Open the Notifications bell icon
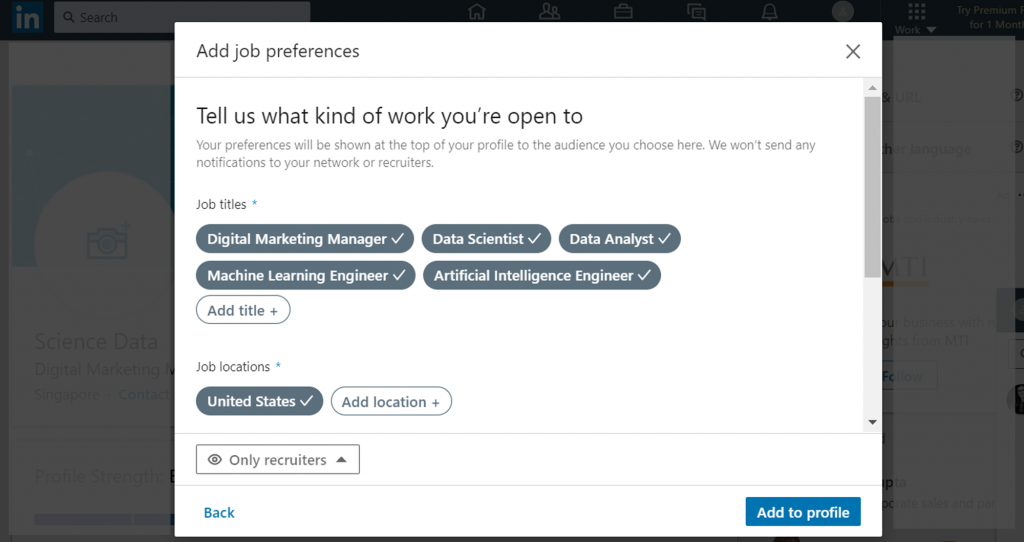This screenshot has height=542, width=1024. [770, 12]
